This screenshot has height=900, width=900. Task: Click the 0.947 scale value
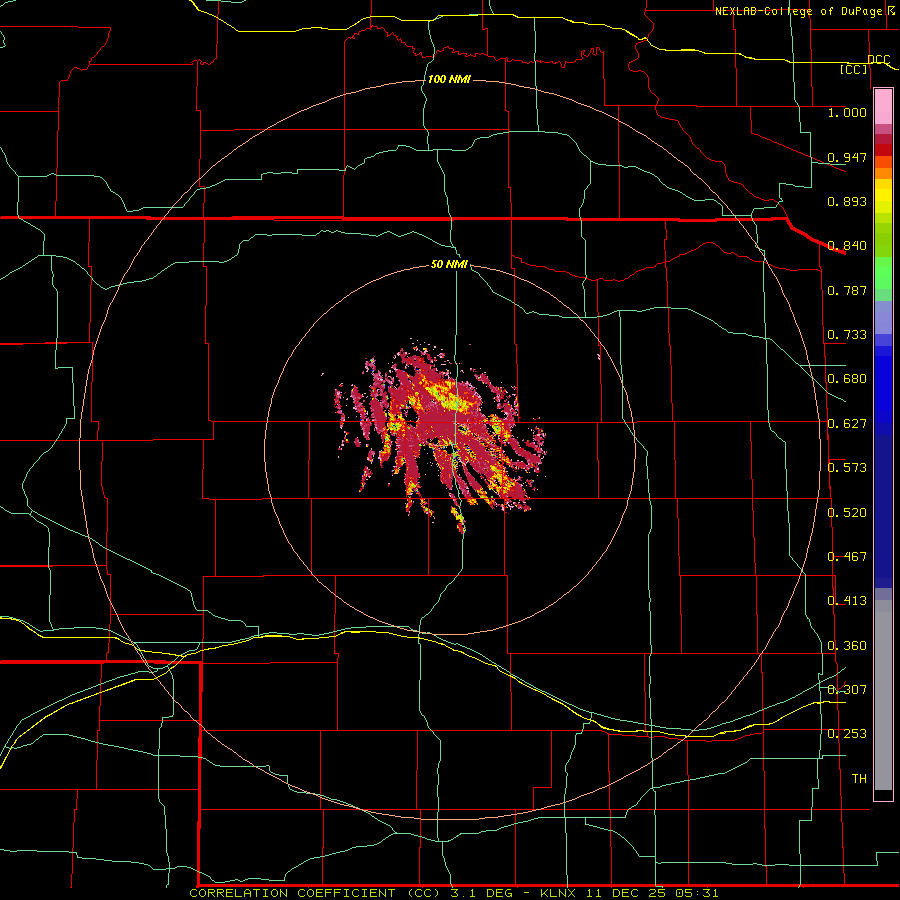847,157
